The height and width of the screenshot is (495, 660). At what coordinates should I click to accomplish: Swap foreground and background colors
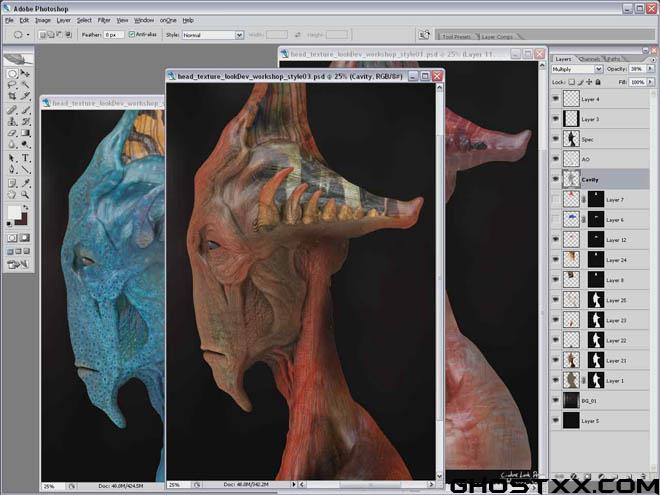coord(26,208)
